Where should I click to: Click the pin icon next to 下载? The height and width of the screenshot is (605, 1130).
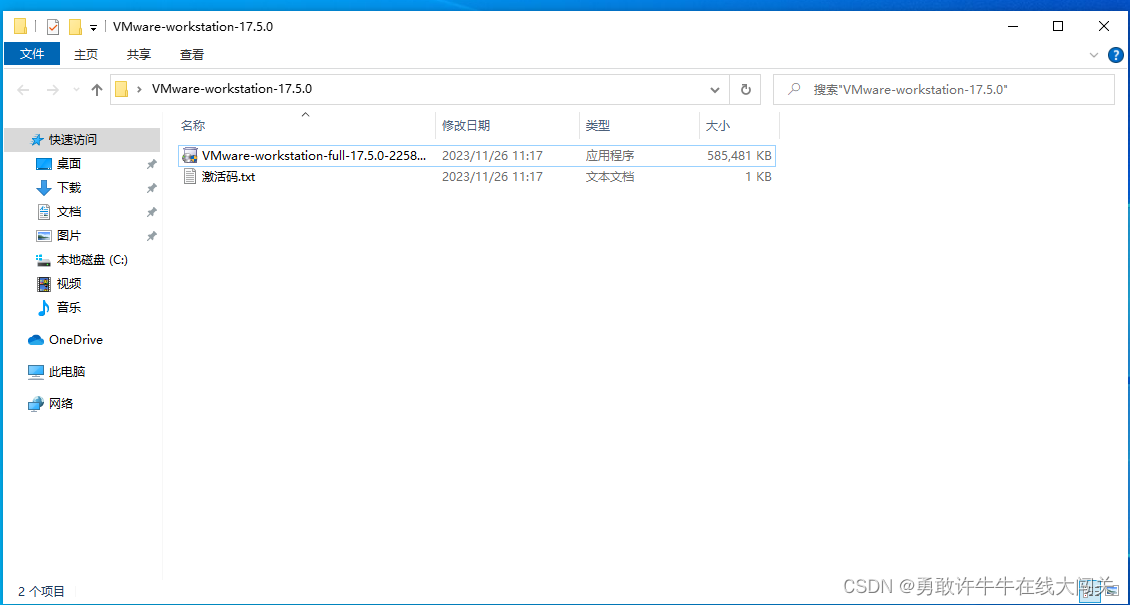[151, 188]
